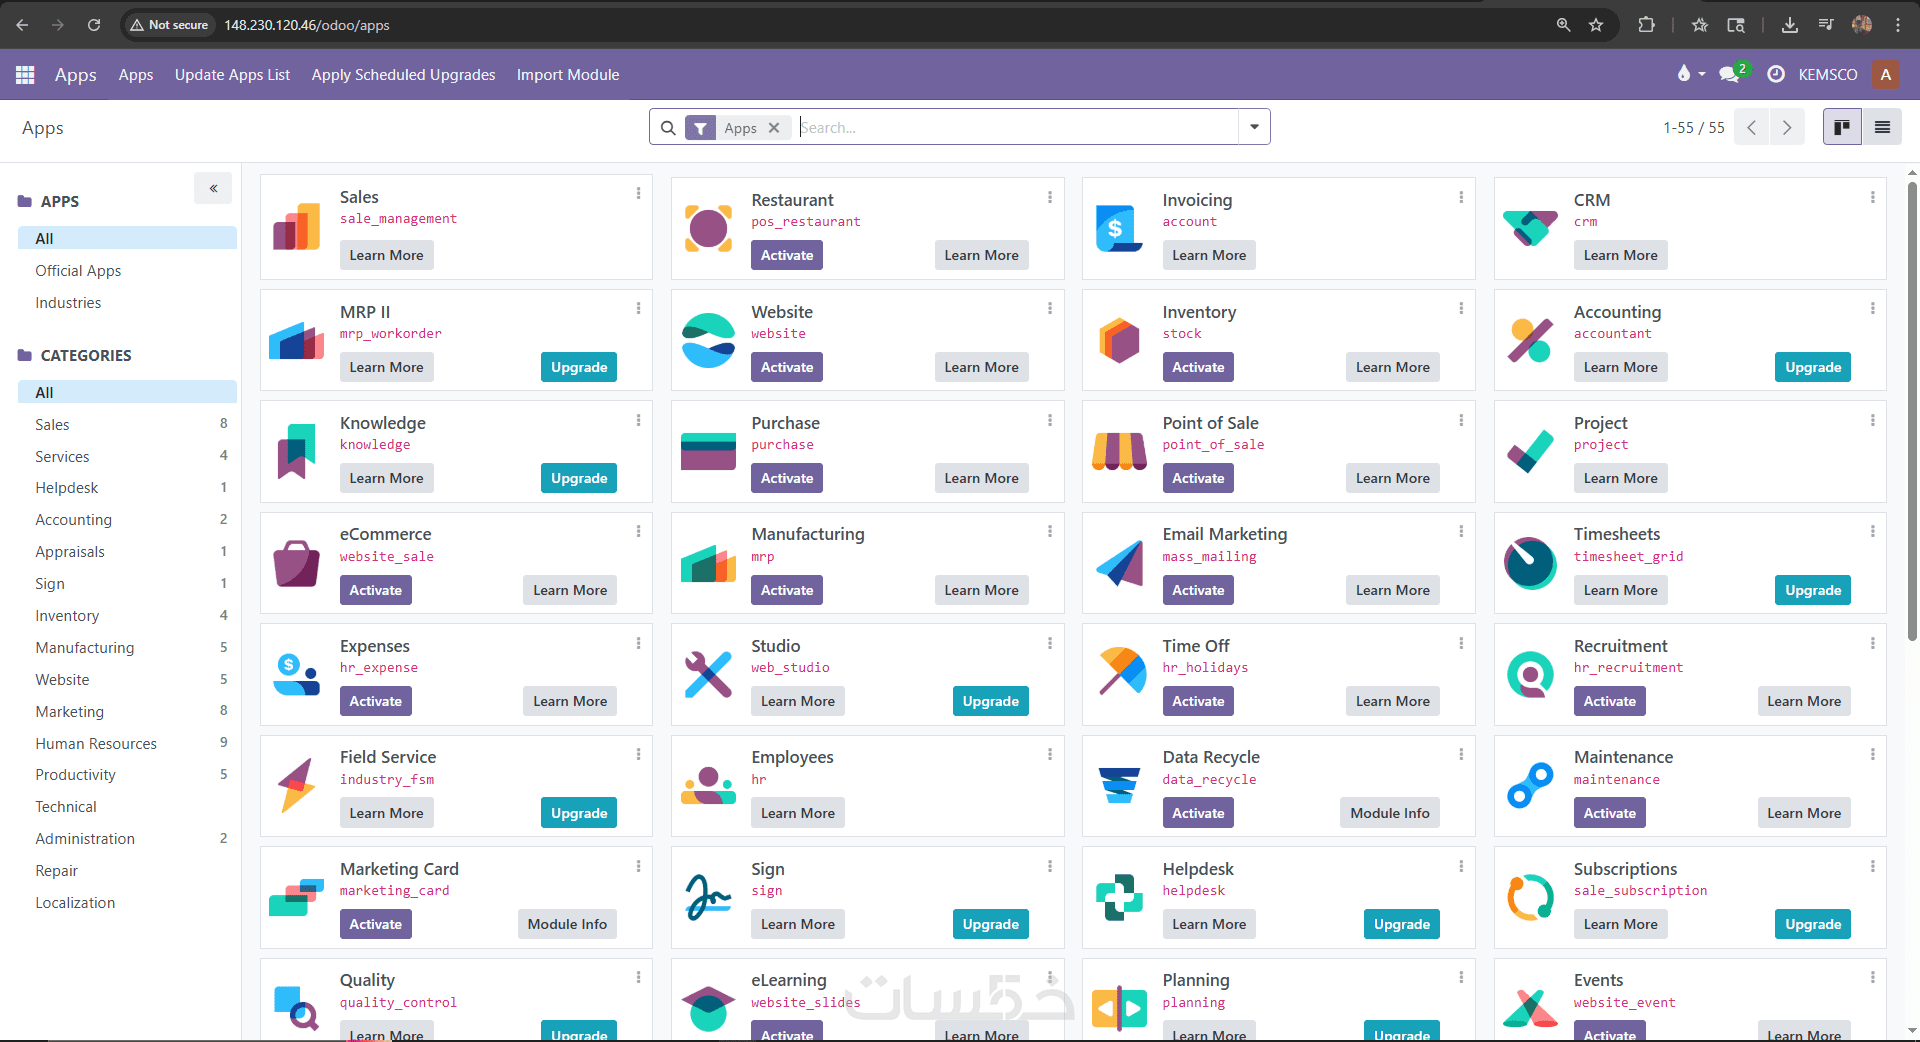Image resolution: width=1920 pixels, height=1042 pixels.
Task: Click the Restaurant app icon
Action: 708,229
